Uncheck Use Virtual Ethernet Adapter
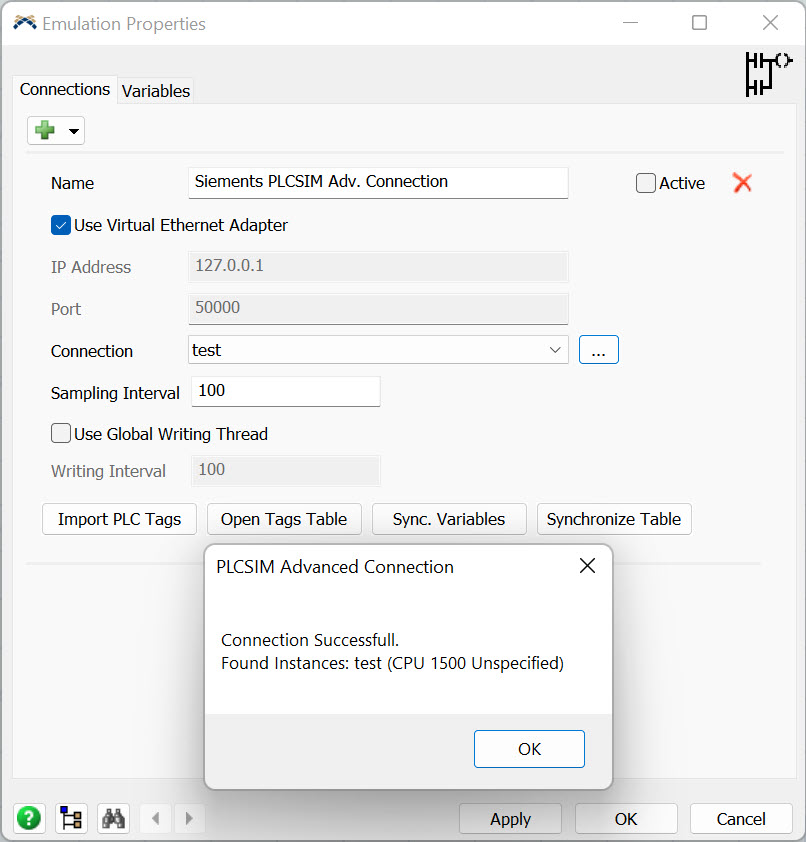 [x=61, y=225]
